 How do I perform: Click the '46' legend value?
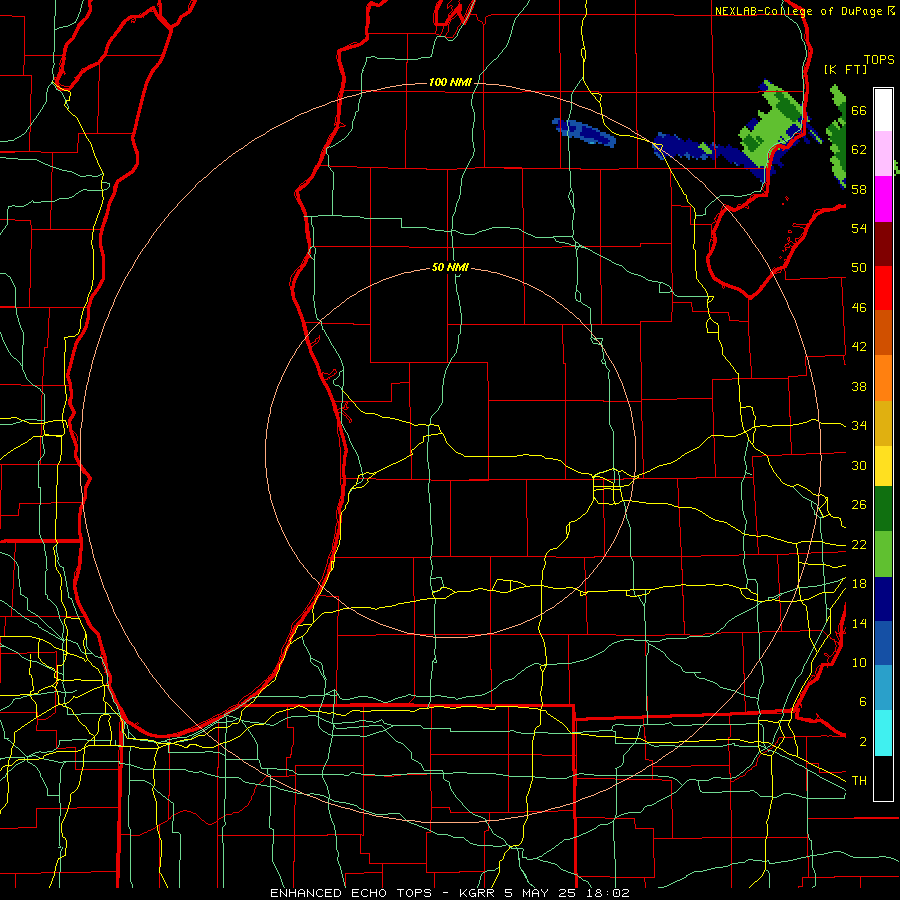click(859, 308)
